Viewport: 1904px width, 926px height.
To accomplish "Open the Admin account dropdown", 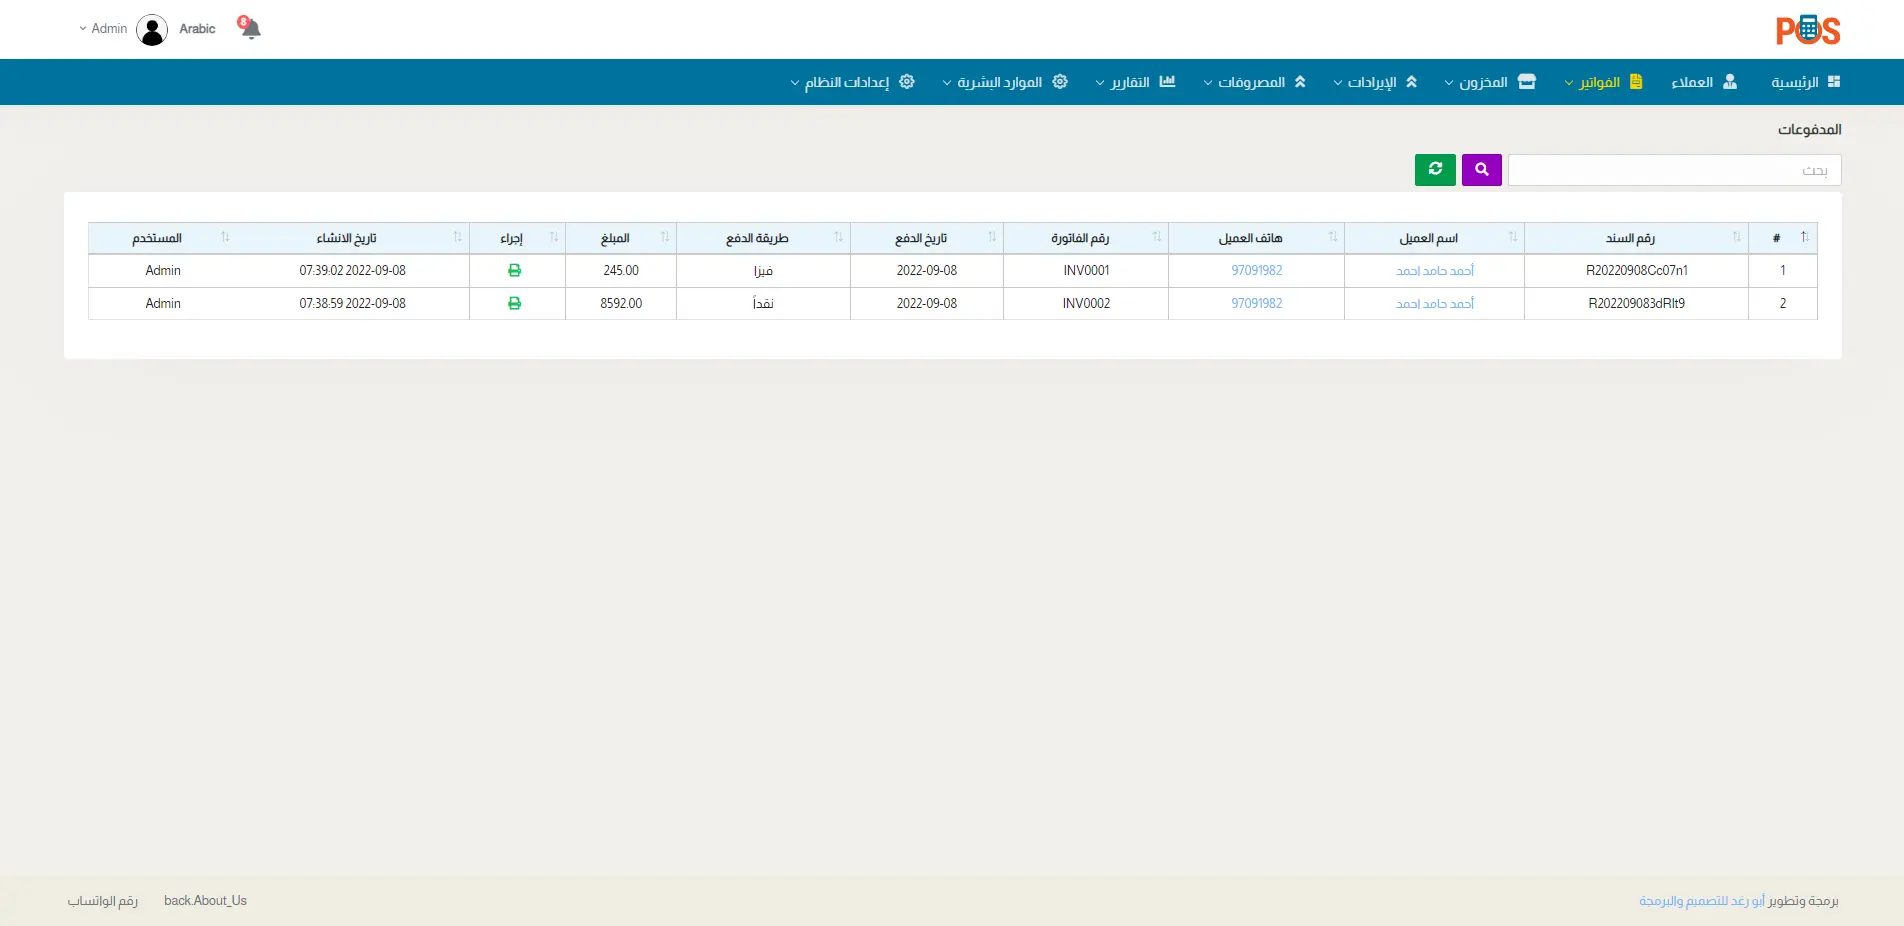I will pos(104,29).
